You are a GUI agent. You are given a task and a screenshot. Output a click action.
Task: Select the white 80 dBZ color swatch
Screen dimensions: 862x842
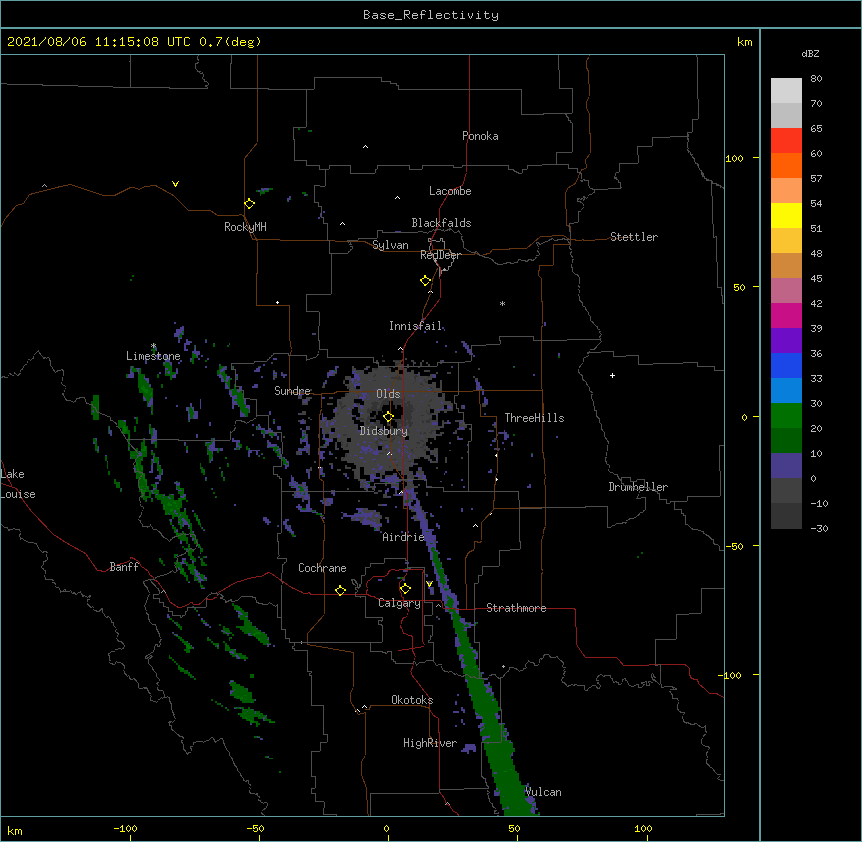pyautogui.click(x=786, y=91)
